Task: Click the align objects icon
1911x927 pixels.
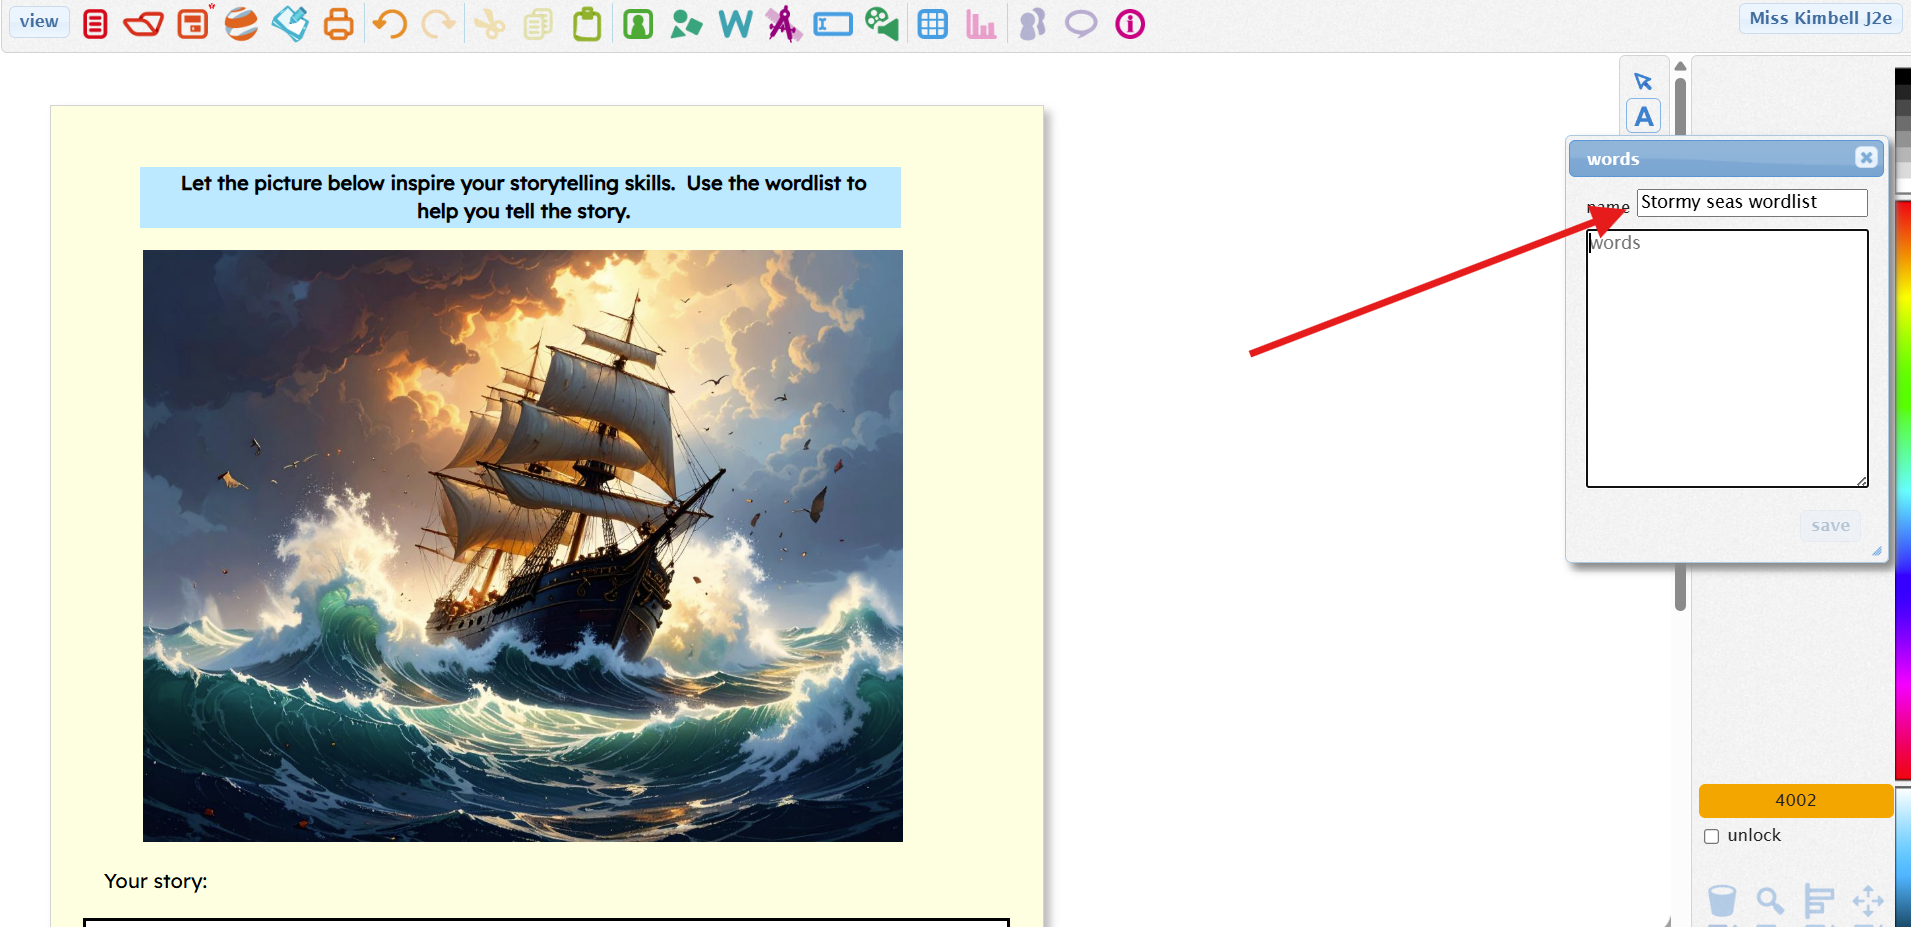Action: [1819, 901]
